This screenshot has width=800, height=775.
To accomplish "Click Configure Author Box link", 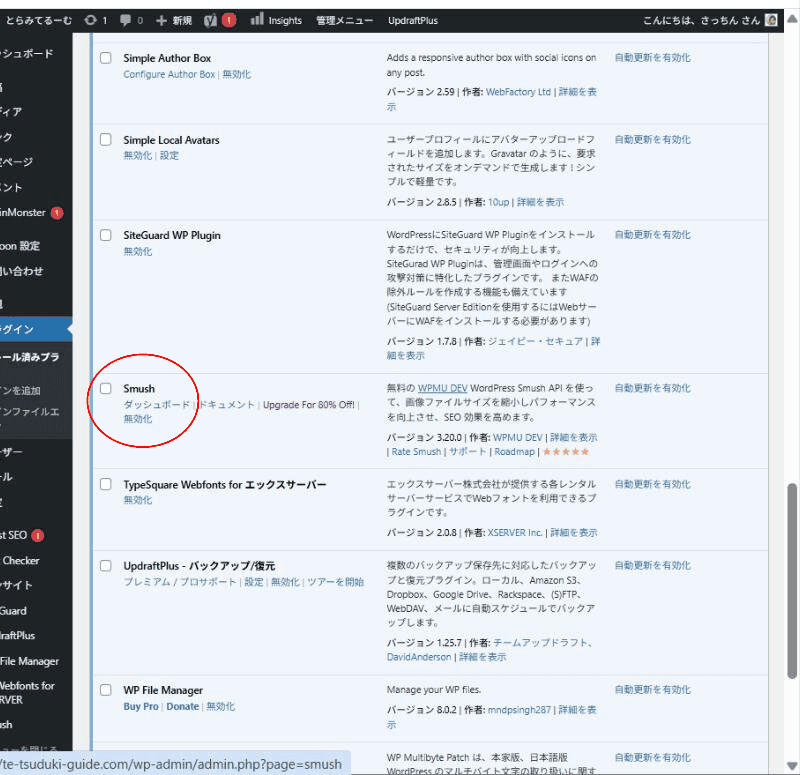I will coord(169,74).
